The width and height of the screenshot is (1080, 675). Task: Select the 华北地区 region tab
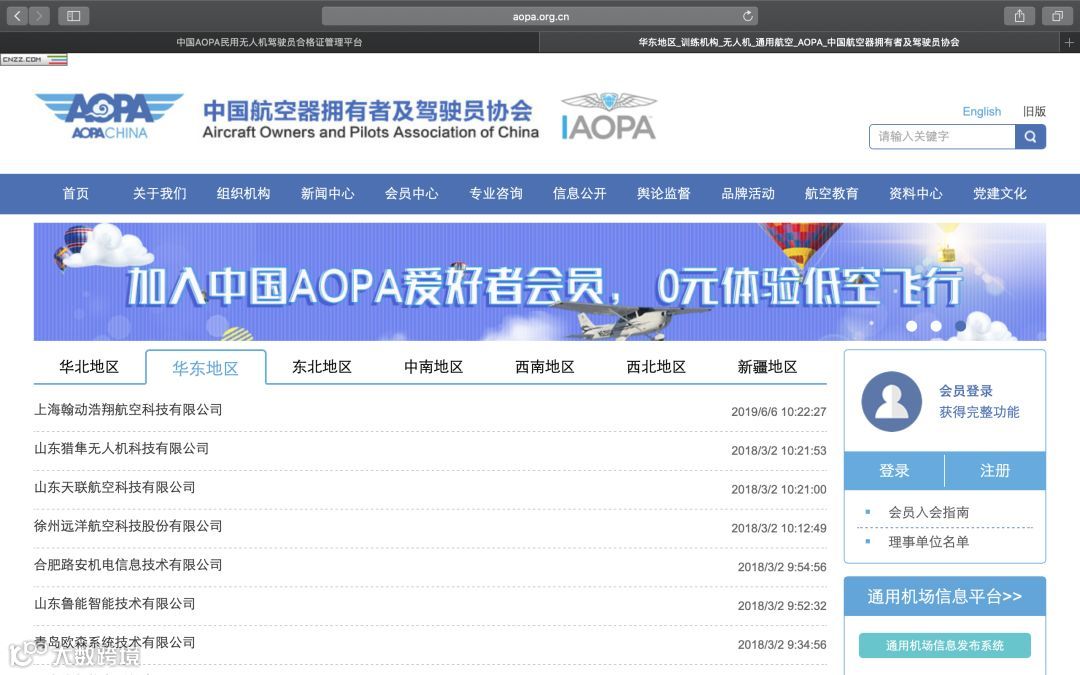[90, 367]
